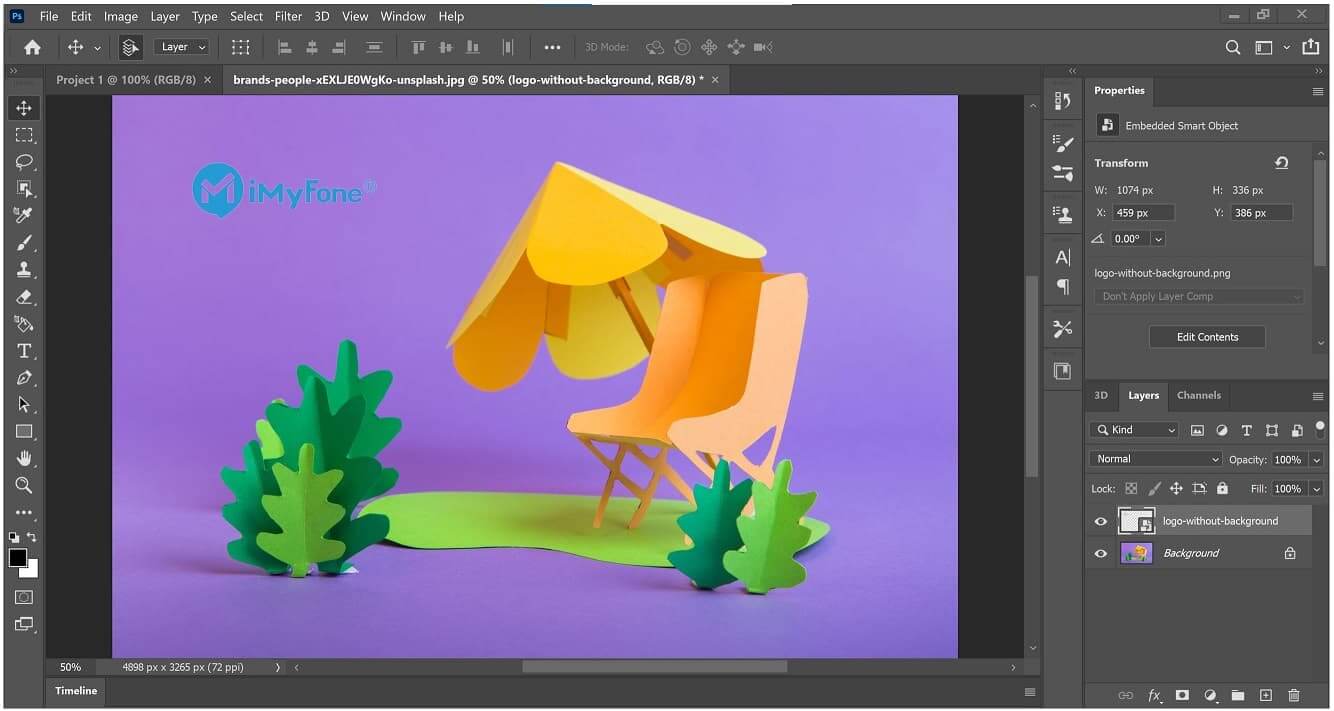Select the Horizontal Type tool

click(24, 350)
